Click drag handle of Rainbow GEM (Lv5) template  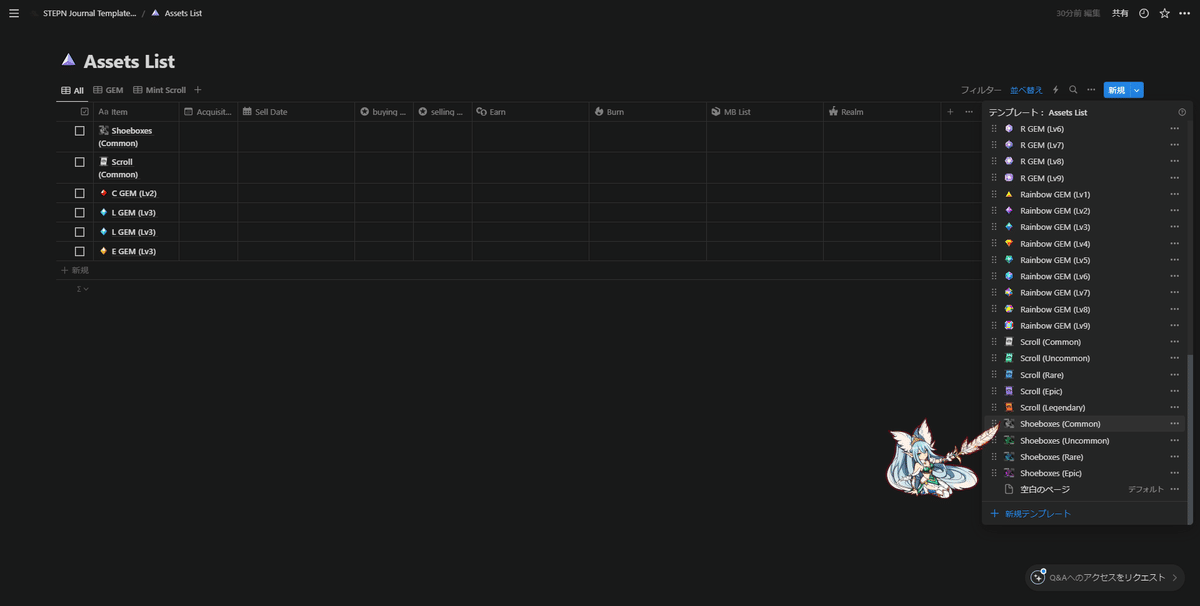994,260
